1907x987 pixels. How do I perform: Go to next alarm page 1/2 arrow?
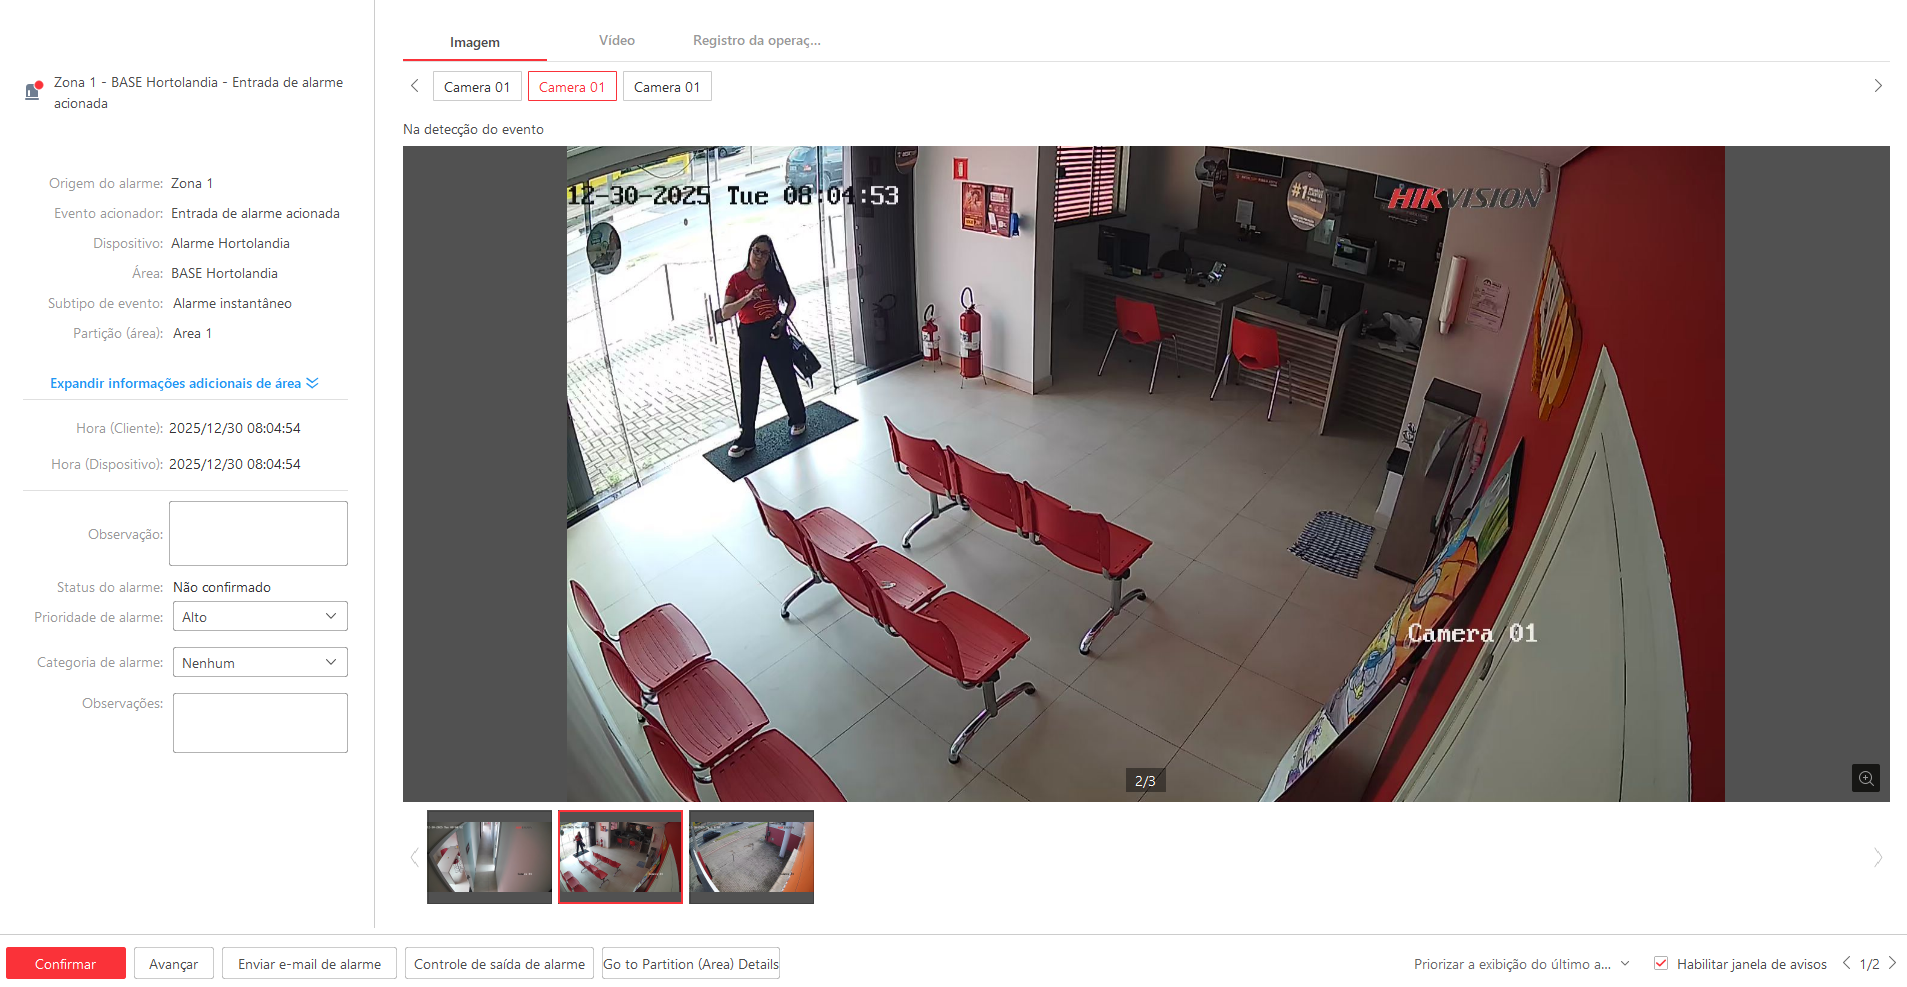tap(1892, 963)
